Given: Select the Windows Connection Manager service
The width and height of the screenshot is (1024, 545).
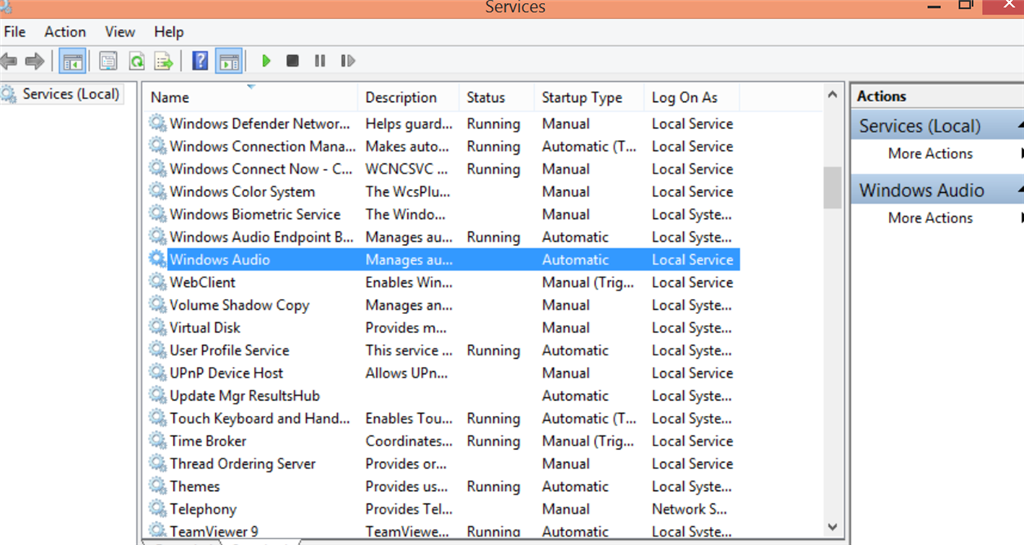Looking at the screenshot, I should click(263, 146).
